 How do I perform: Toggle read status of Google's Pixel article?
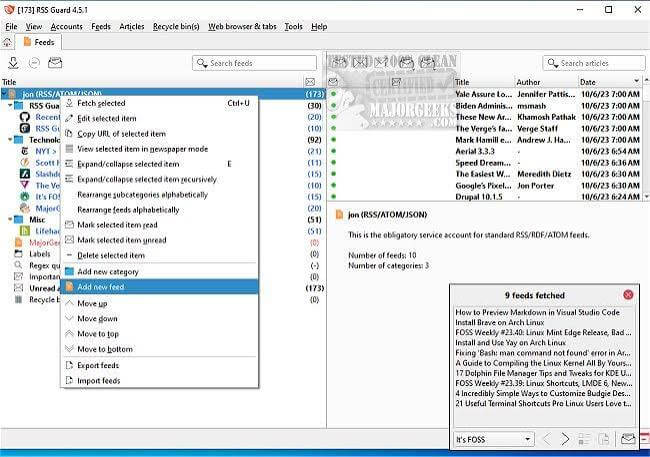(x=333, y=185)
